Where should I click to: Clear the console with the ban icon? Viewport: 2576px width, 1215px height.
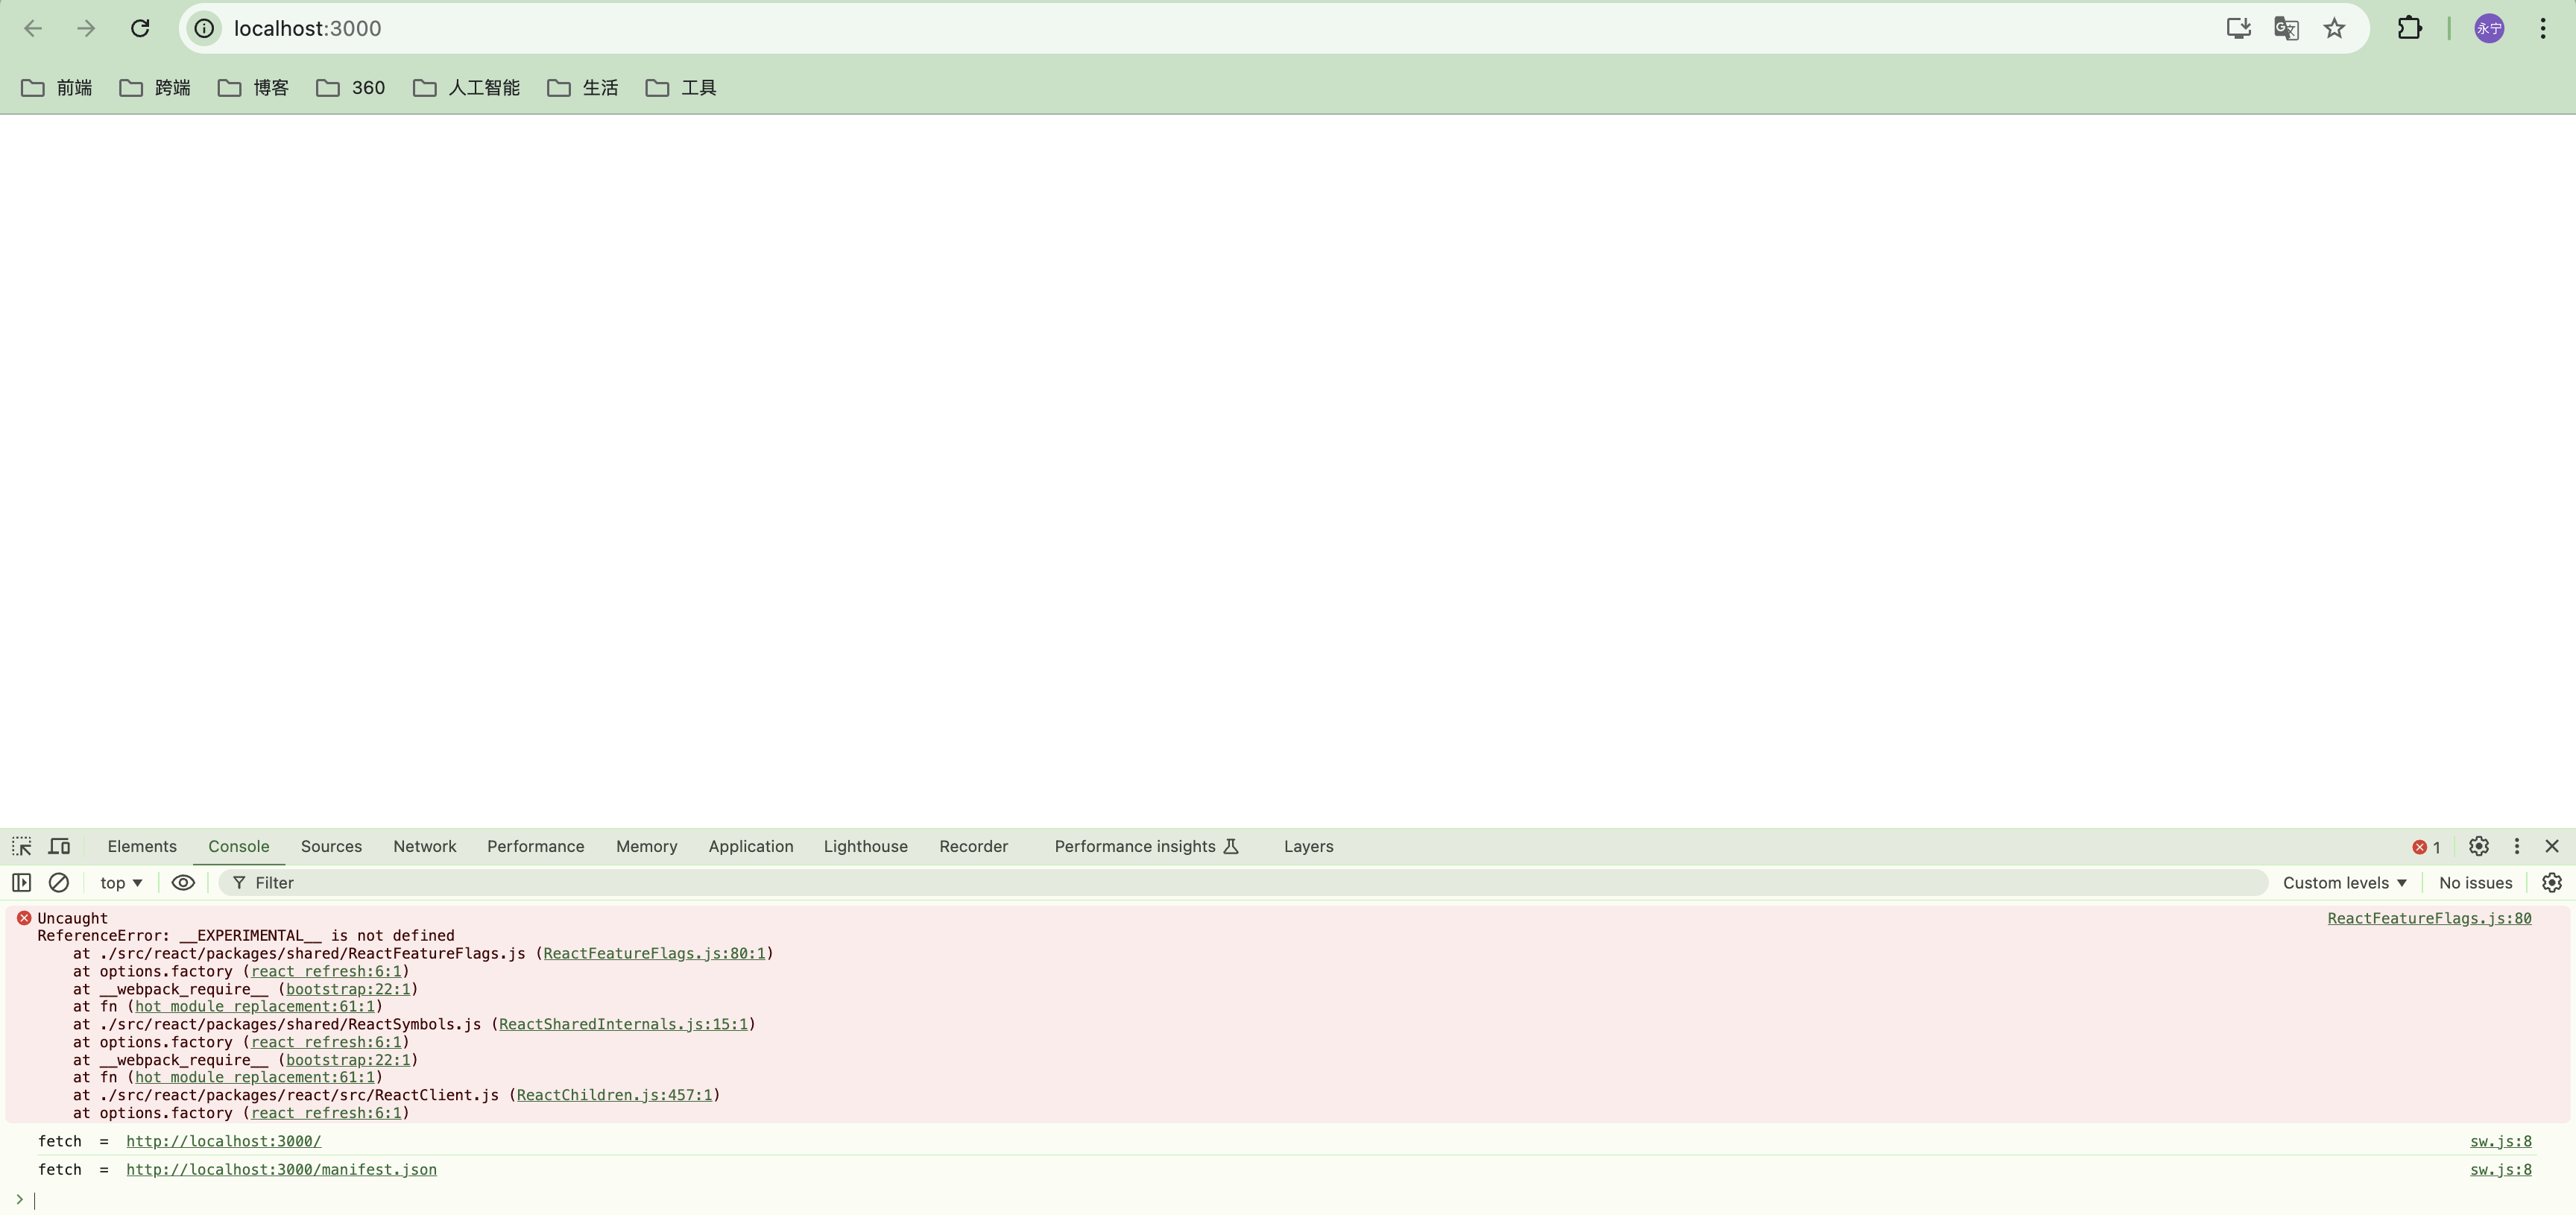pos(59,882)
